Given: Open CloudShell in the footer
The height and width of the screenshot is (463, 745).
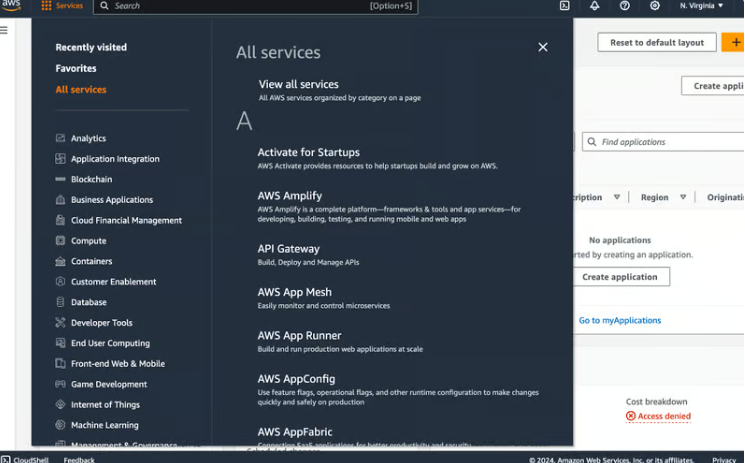Looking at the screenshot, I should pyautogui.click(x=25, y=460).
